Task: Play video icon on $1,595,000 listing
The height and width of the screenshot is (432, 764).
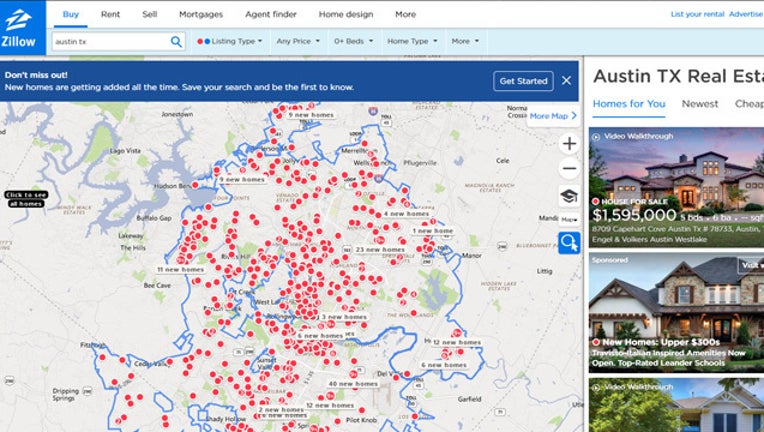Action: pyautogui.click(x=595, y=137)
